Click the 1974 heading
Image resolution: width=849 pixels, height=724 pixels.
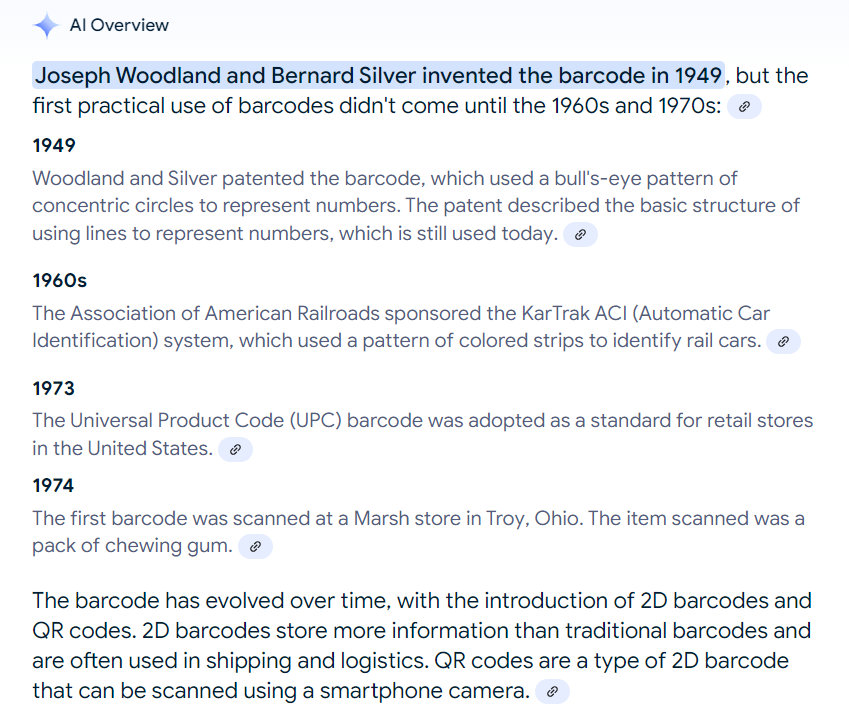(x=54, y=486)
